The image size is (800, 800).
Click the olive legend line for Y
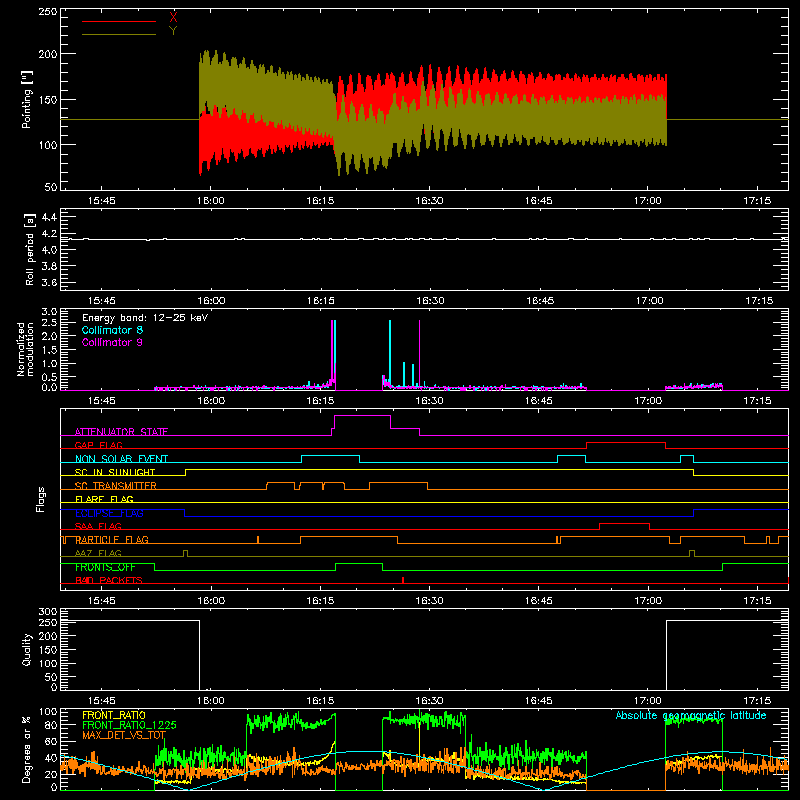(x=119, y=34)
